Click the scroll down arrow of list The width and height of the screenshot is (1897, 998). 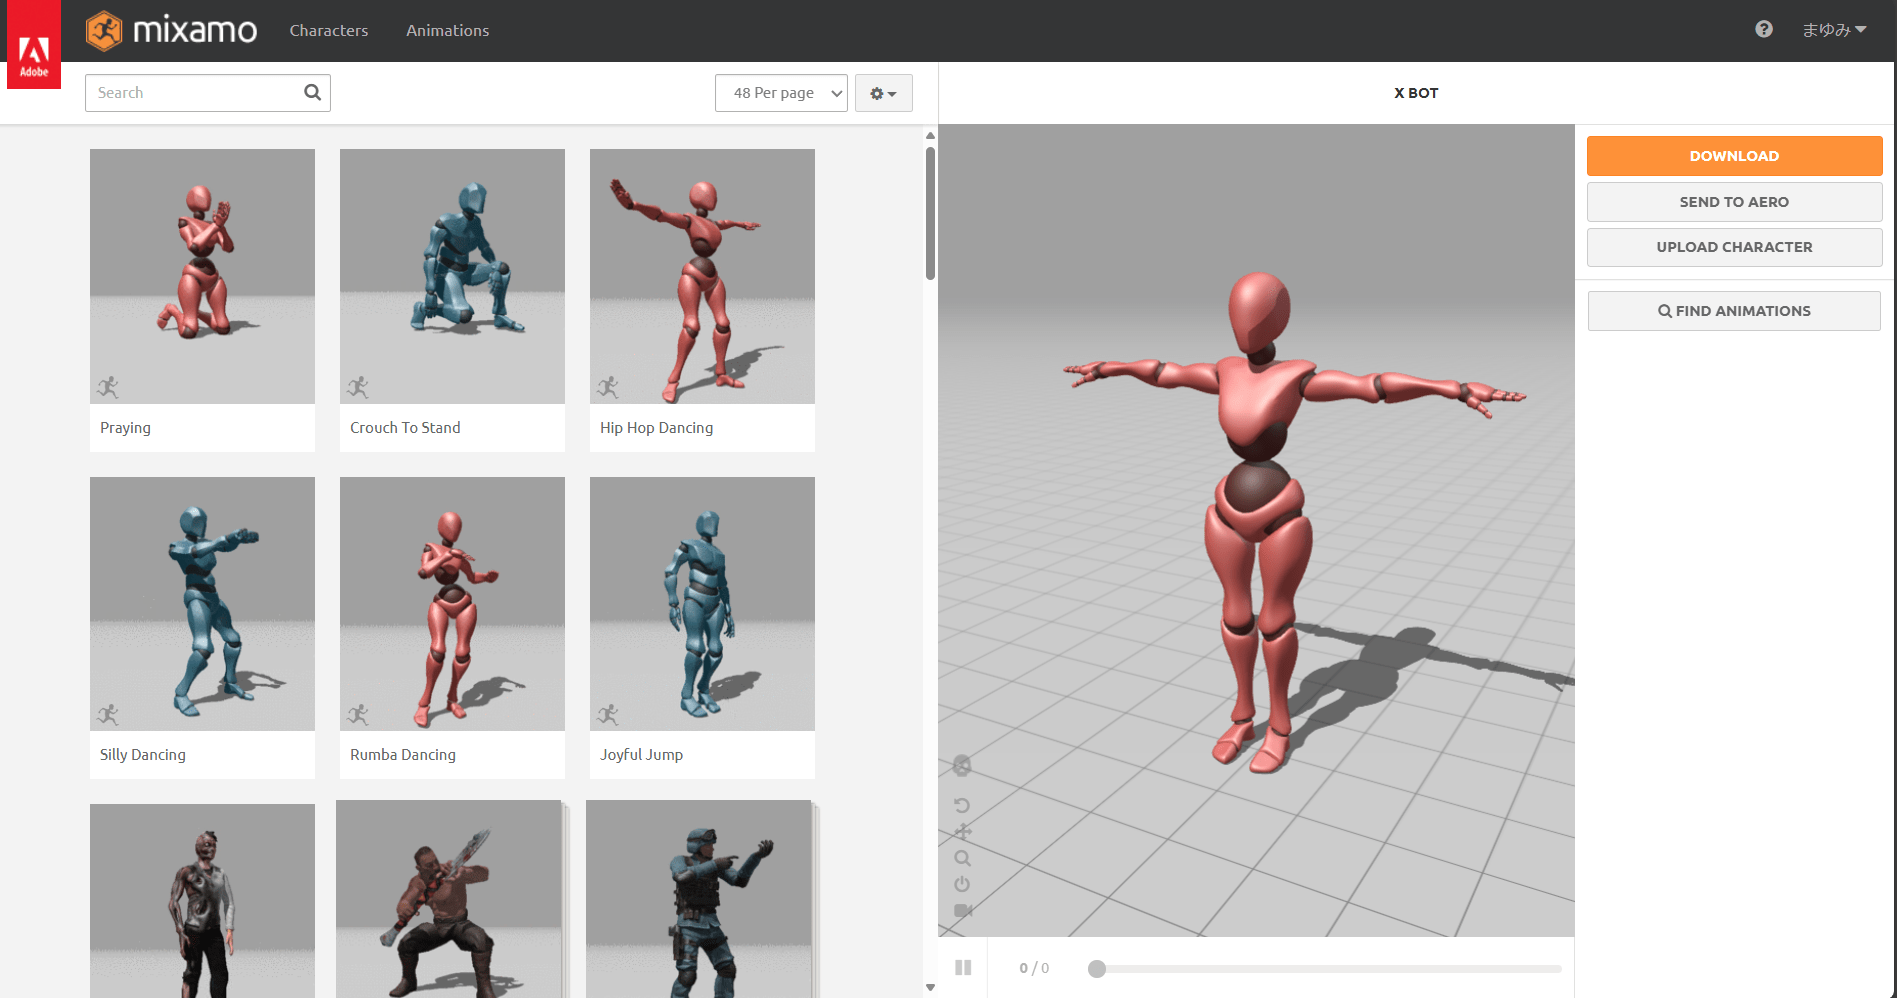pos(930,988)
